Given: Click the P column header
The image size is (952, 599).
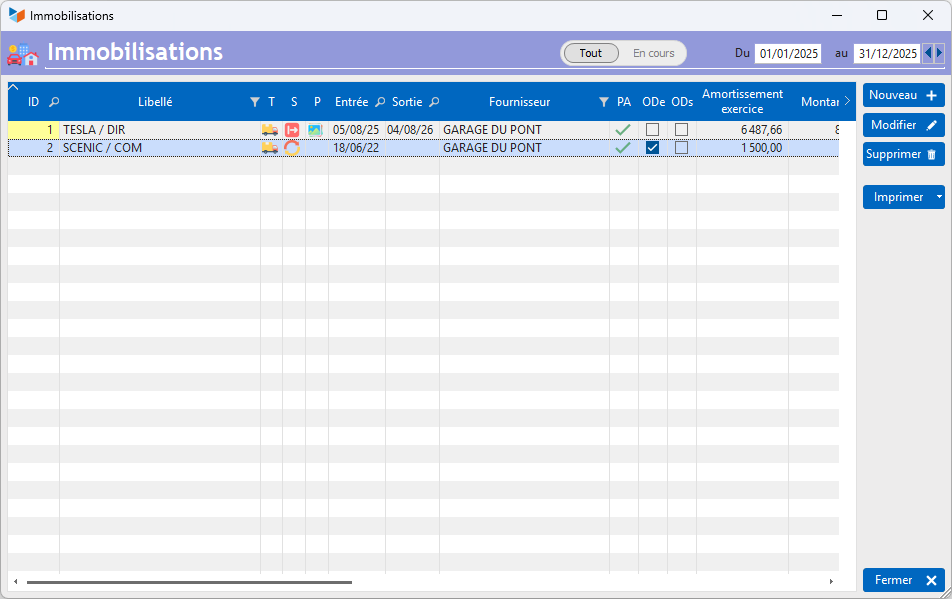Looking at the screenshot, I should point(317,102).
